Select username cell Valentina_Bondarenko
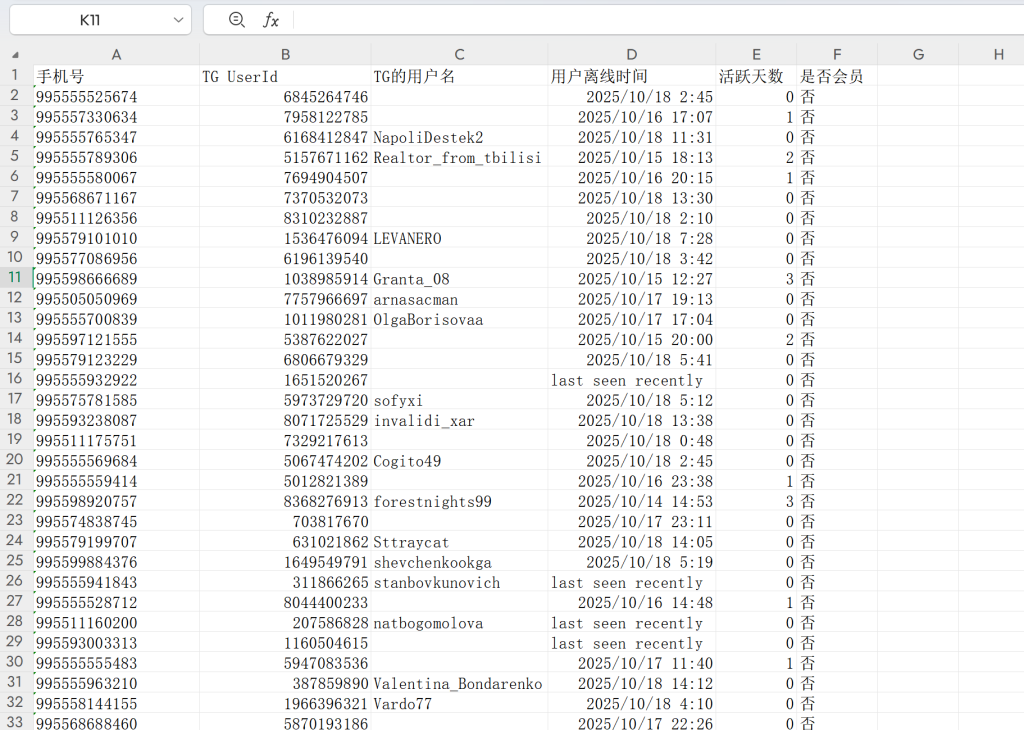This screenshot has height=730, width=1024. click(x=459, y=683)
